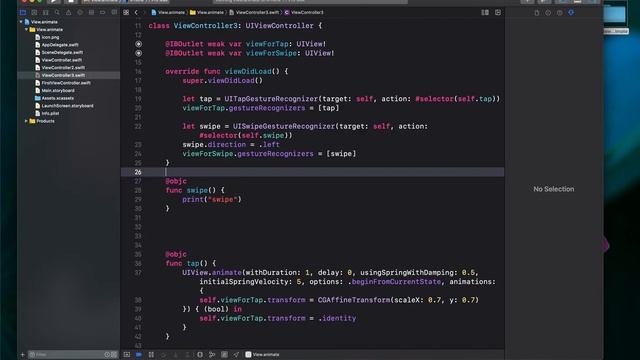Click 'CGAffineTransform' in the code
Screen dimensions: 640x360
[x=354, y=300]
